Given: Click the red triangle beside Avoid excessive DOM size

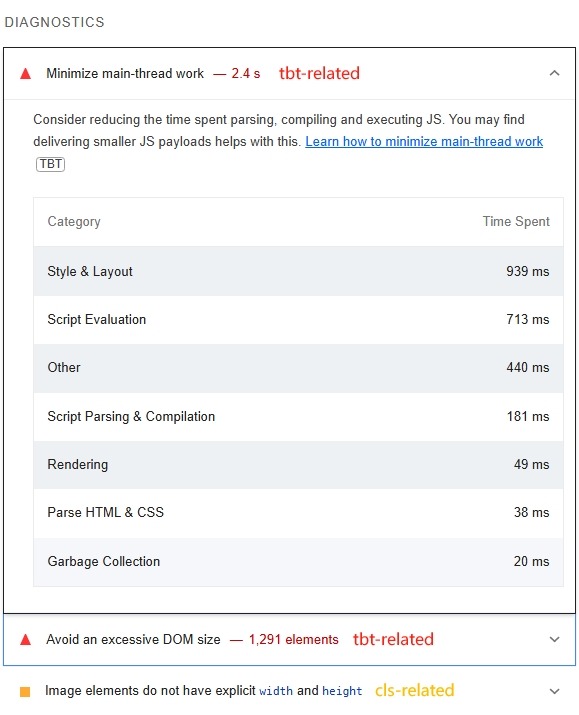Looking at the screenshot, I should pyautogui.click(x=26, y=639).
